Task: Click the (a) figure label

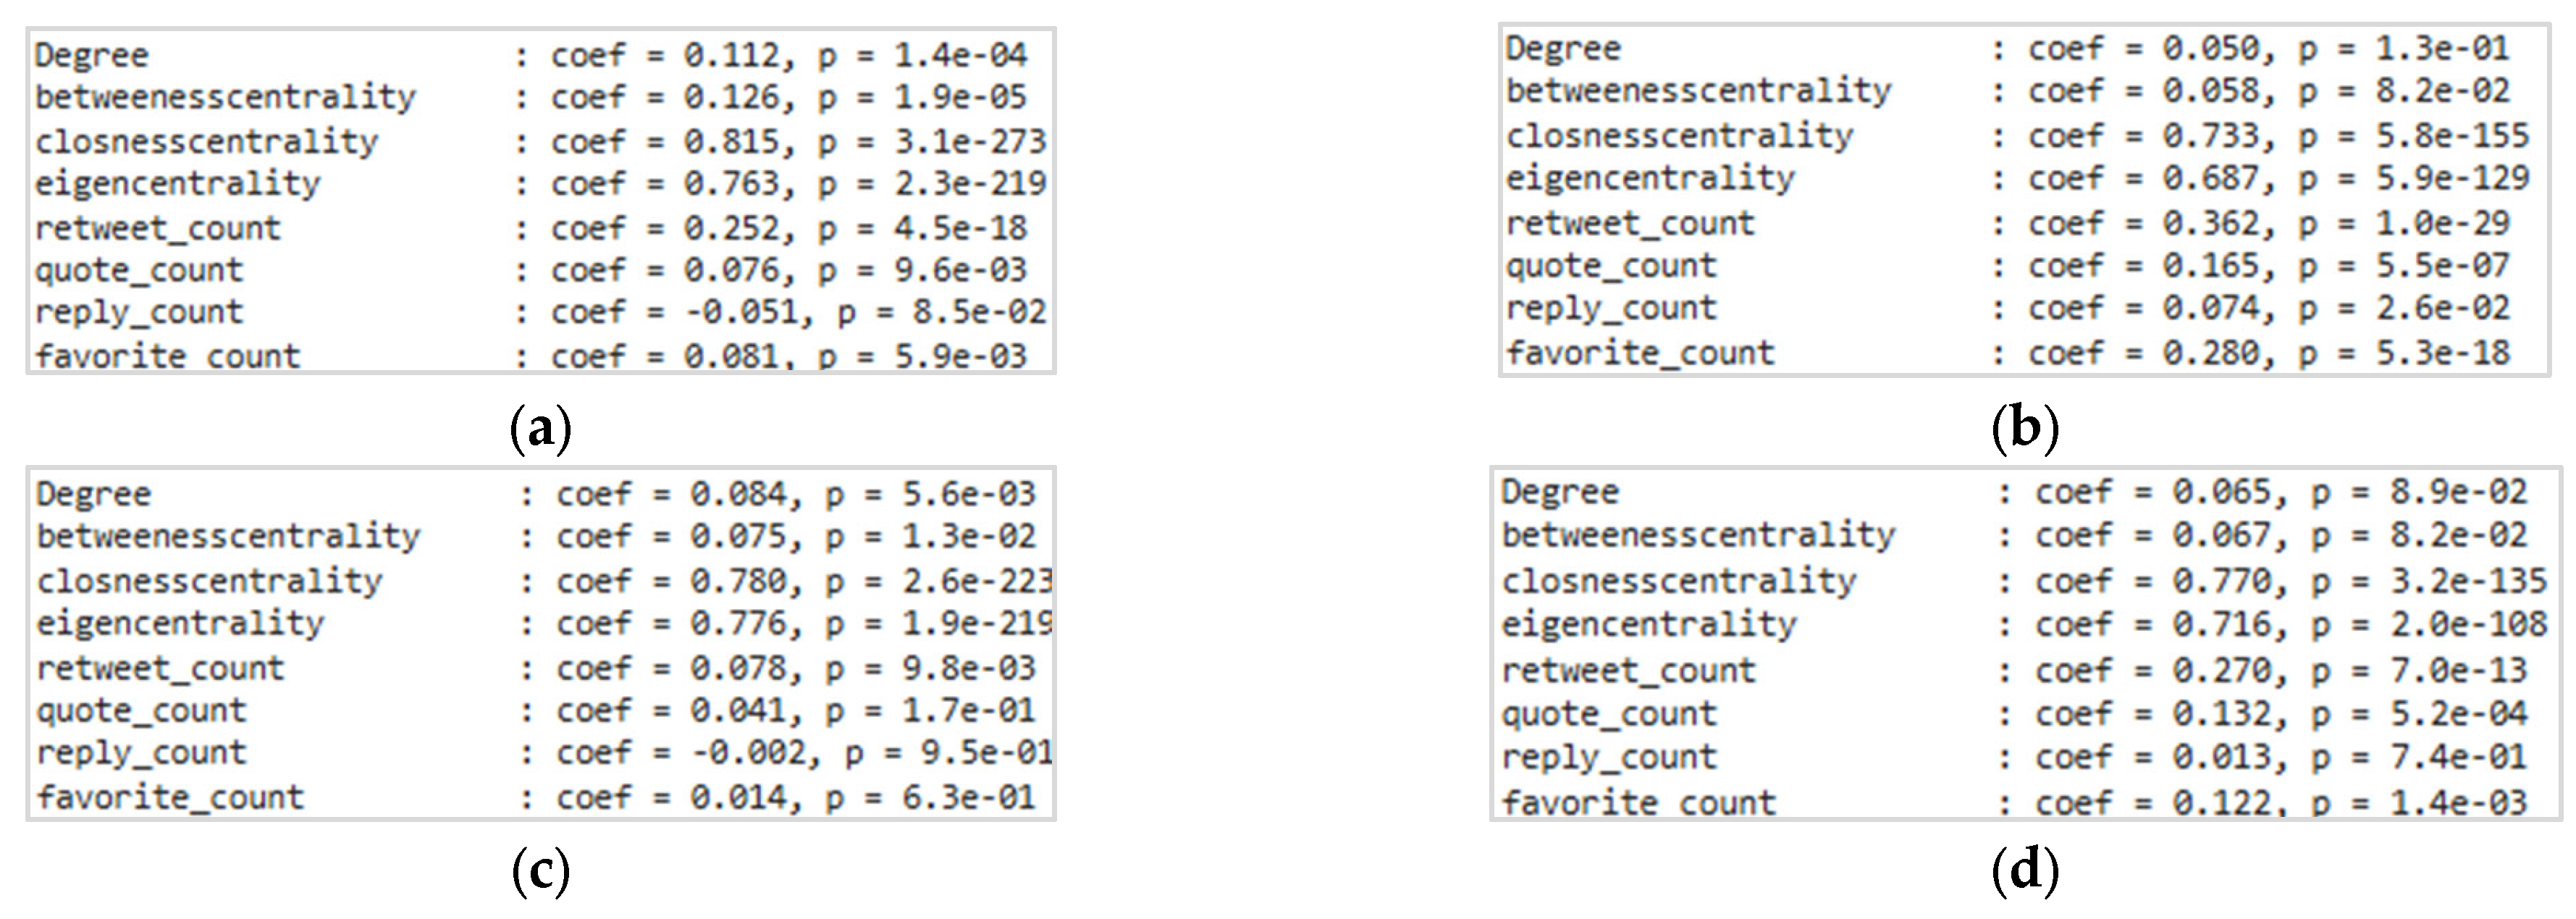Action: (540, 429)
